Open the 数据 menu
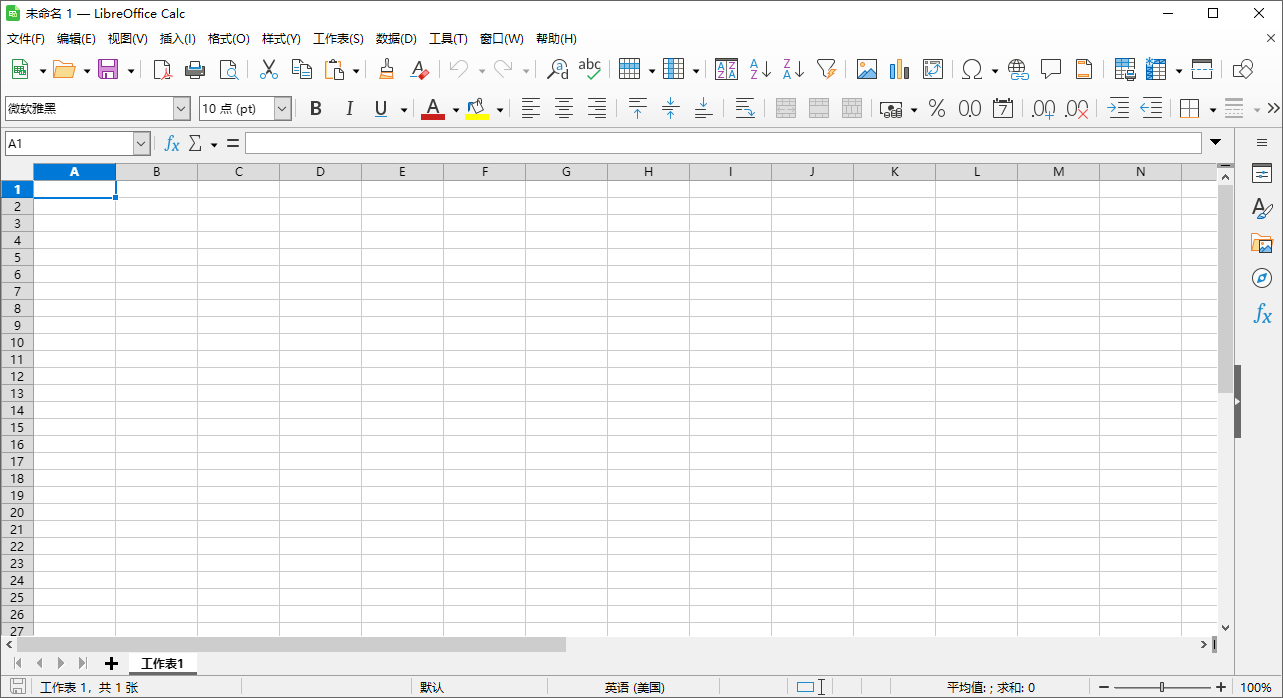 tap(396, 38)
